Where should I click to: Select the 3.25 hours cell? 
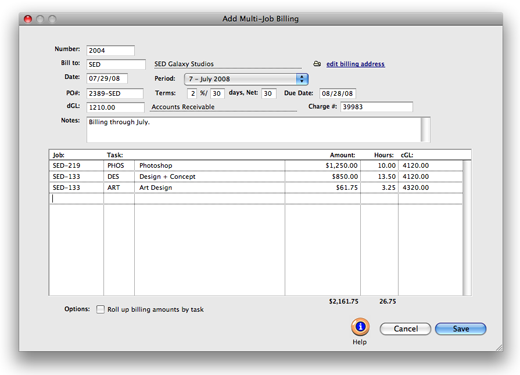[379, 188]
